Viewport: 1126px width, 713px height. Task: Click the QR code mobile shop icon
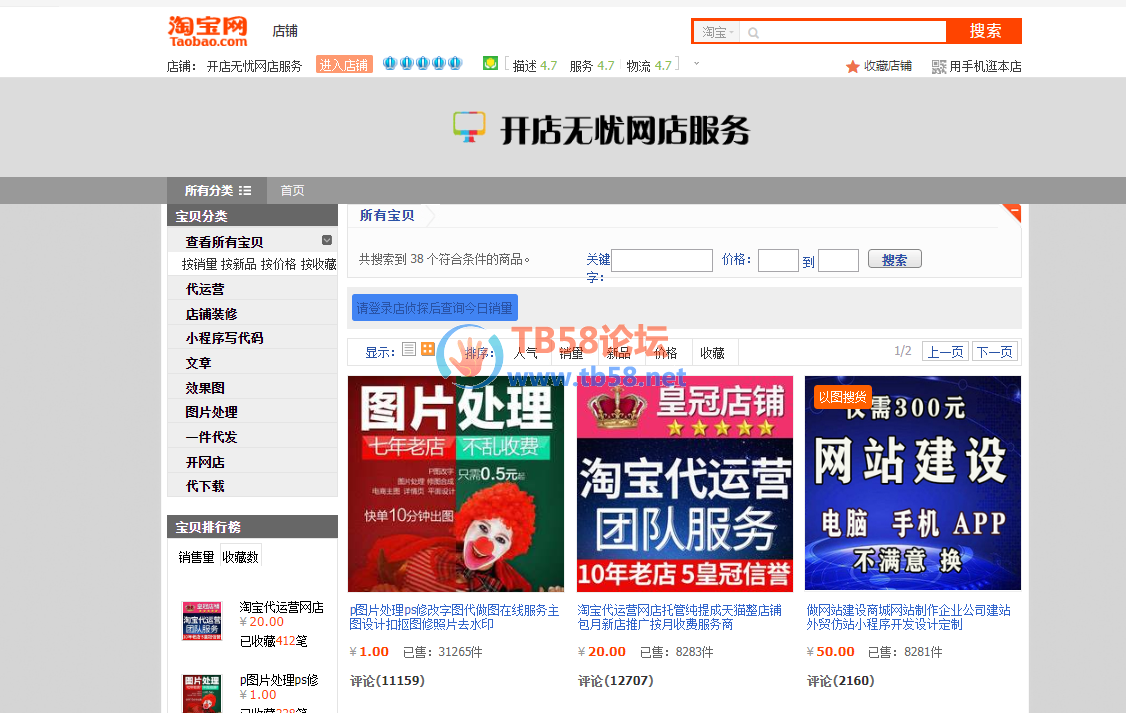[938, 67]
